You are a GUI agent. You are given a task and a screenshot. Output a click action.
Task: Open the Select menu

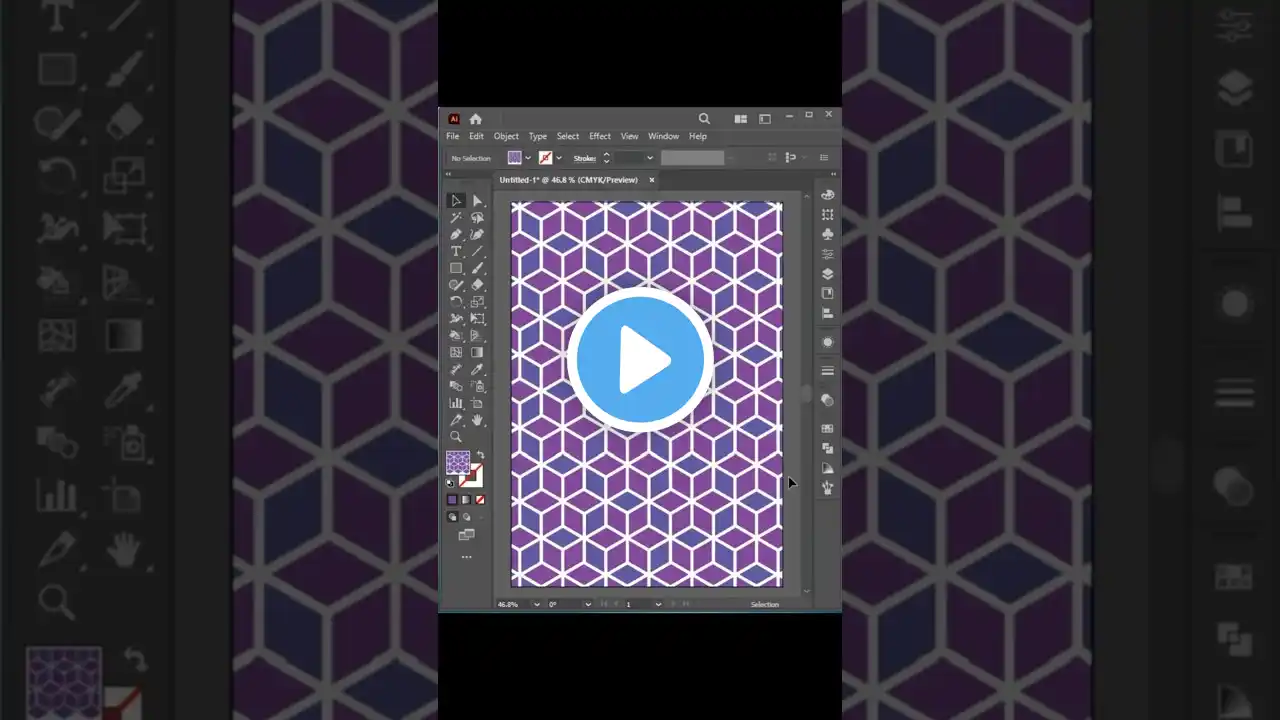[568, 136]
